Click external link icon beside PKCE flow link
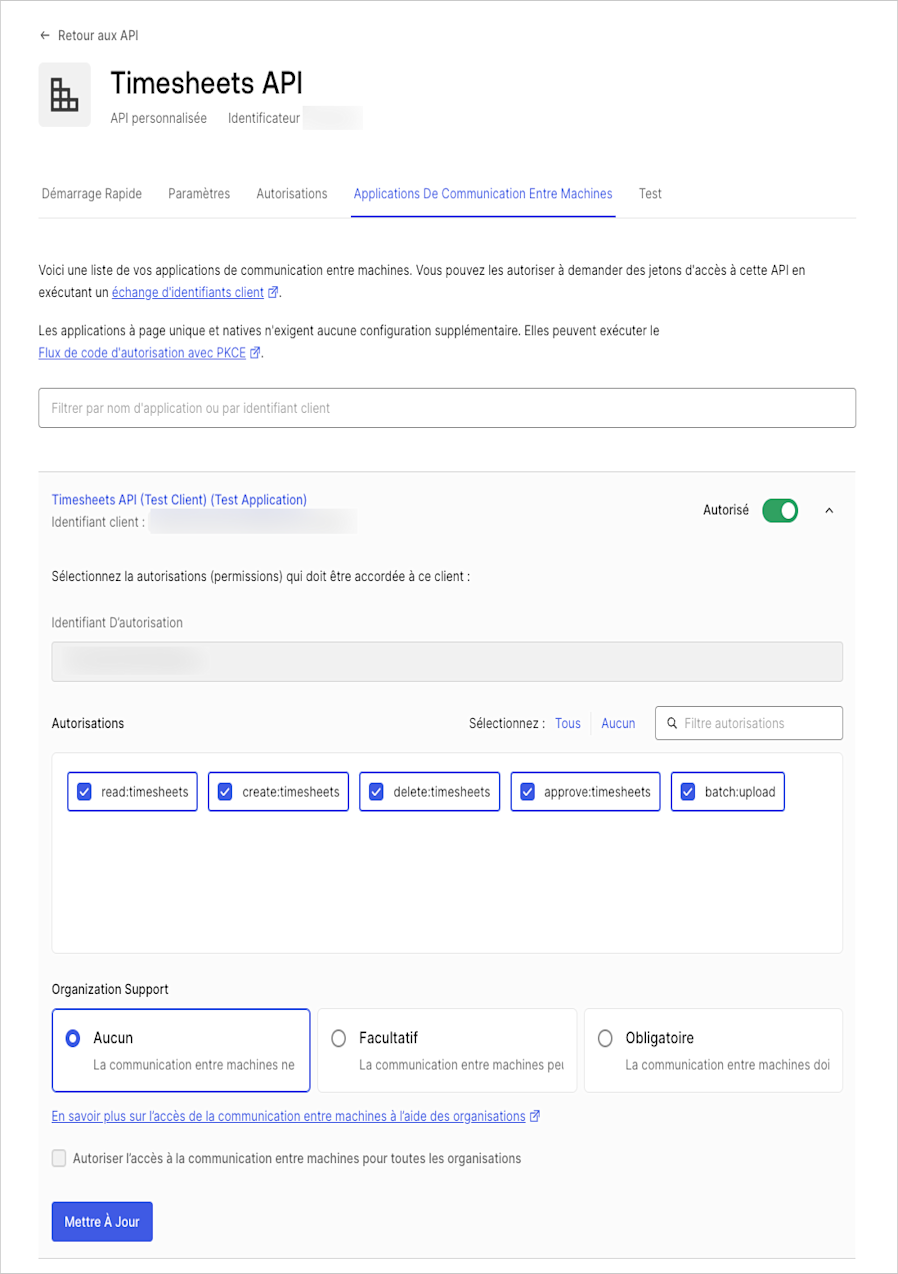Screen dimensions: 898x1274 pyautogui.click(x=255, y=353)
